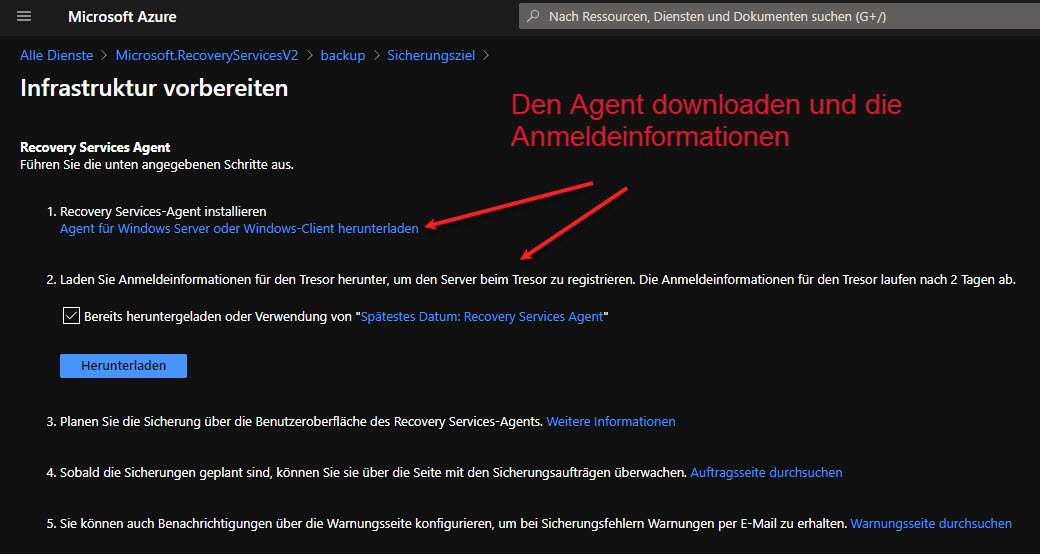Image resolution: width=1040 pixels, height=554 pixels.
Task: Focus the resource search field
Action: 779,17
